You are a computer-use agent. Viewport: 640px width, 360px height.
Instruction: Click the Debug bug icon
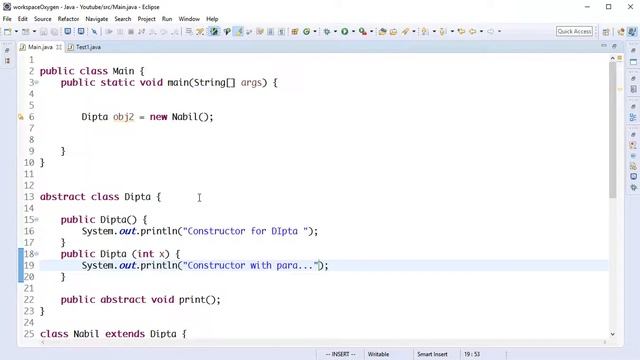[x=327, y=31]
